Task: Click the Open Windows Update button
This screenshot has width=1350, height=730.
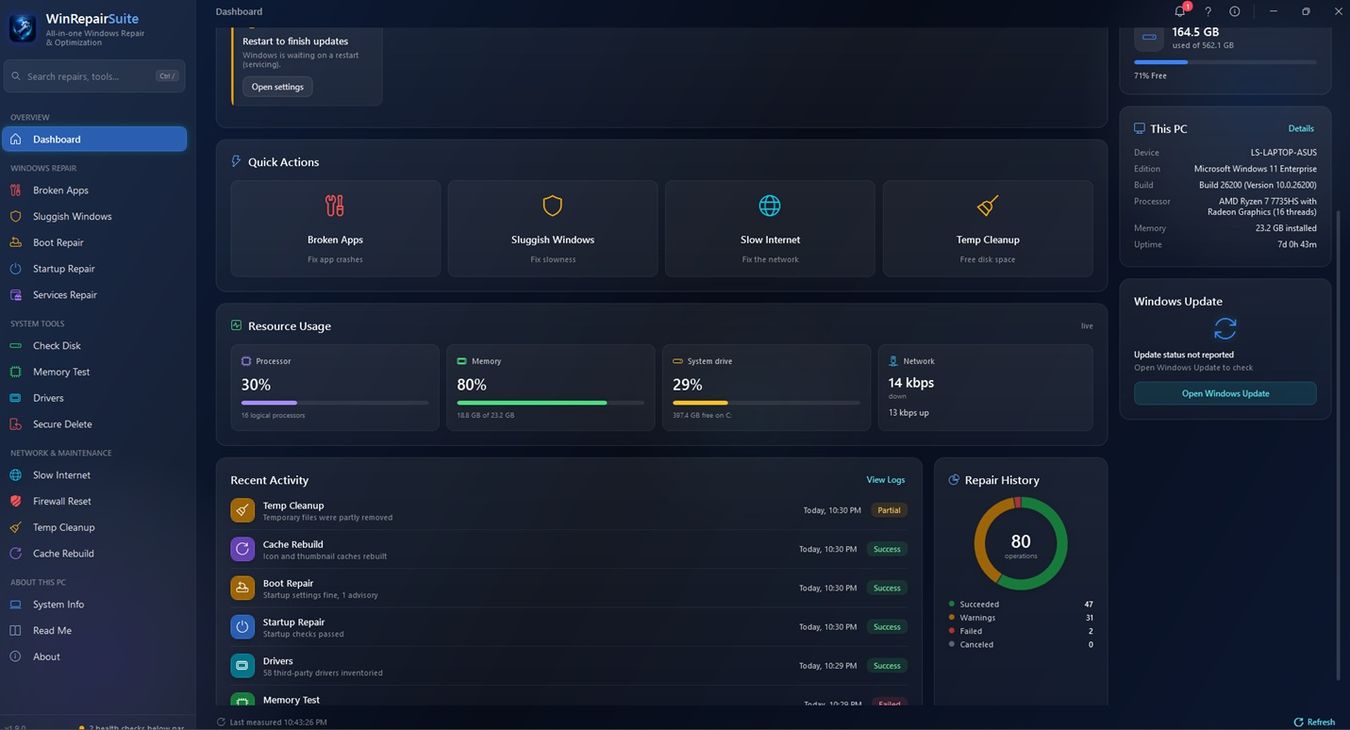Action: [x=1225, y=393]
